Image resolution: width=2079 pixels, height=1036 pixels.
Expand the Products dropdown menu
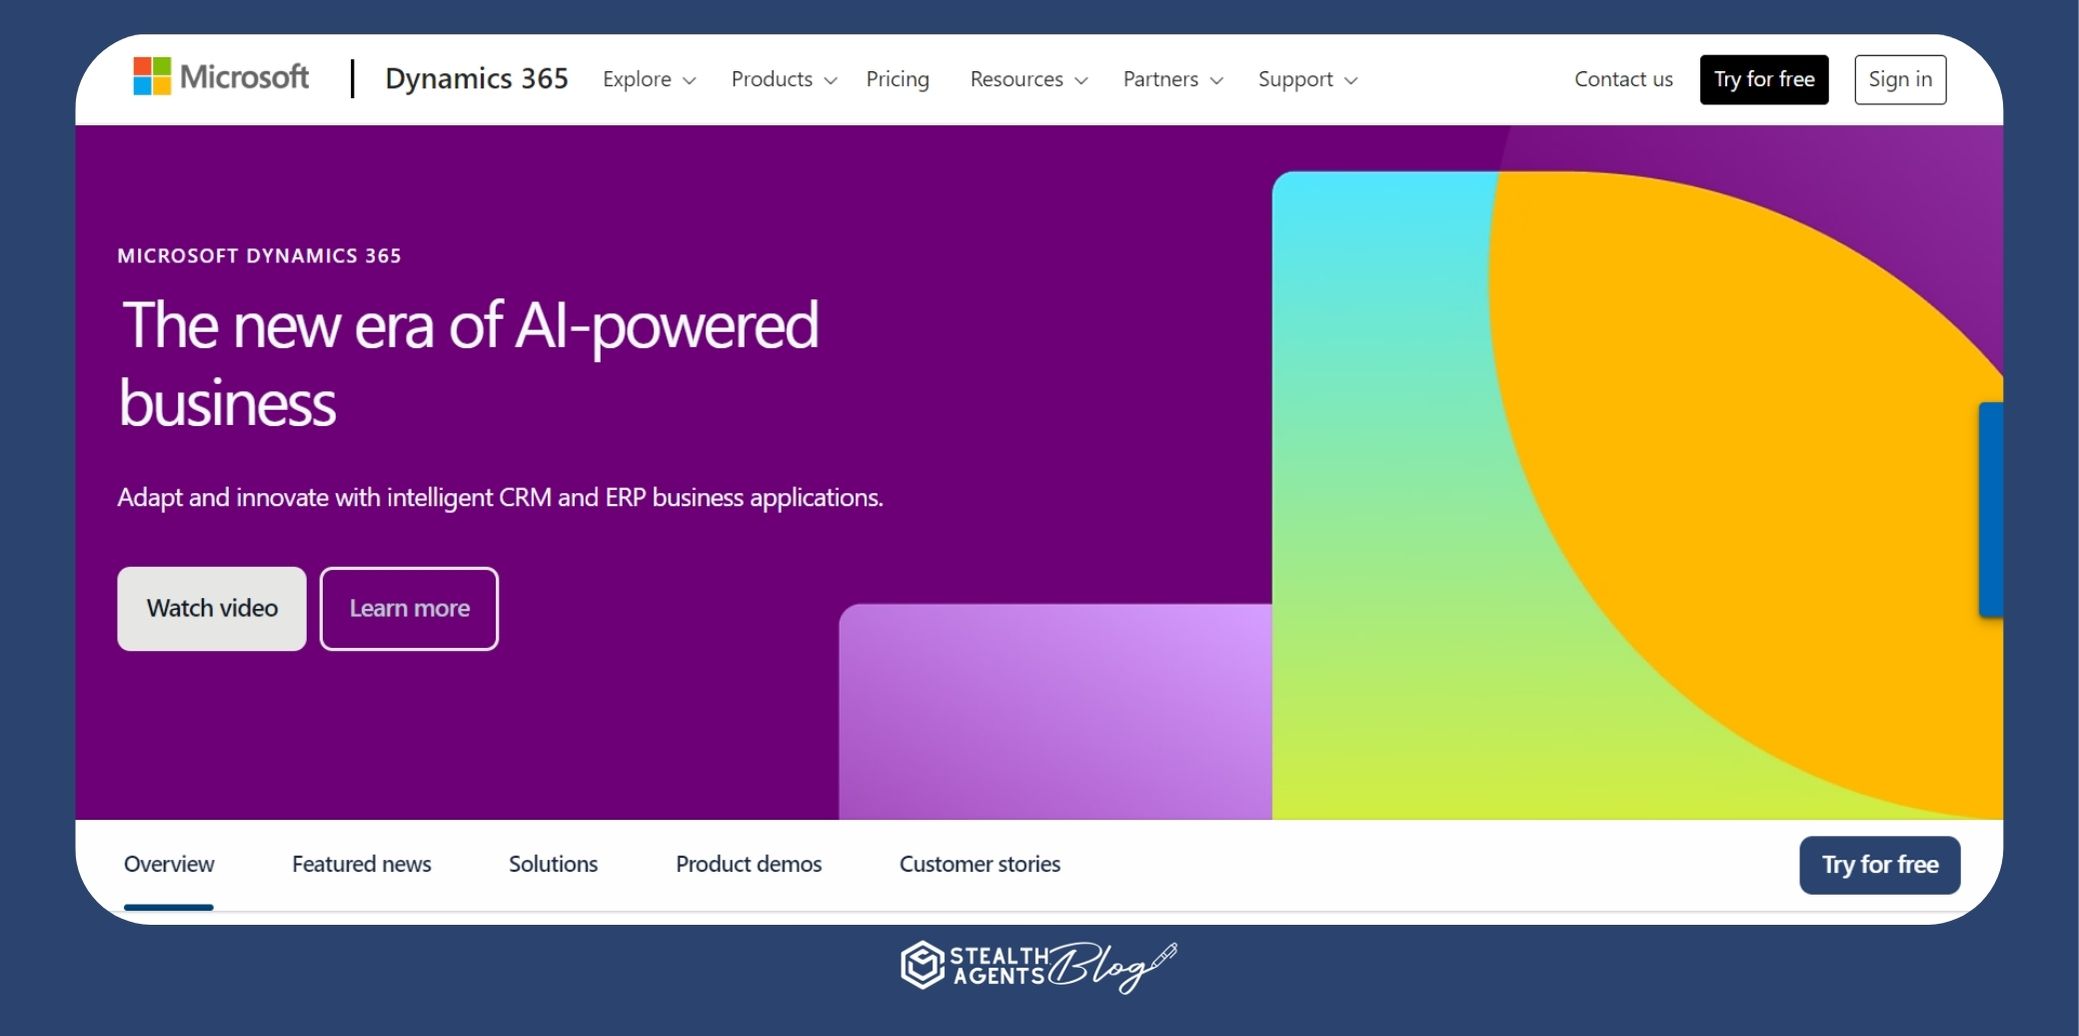pyautogui.click(x=784, y=79)
